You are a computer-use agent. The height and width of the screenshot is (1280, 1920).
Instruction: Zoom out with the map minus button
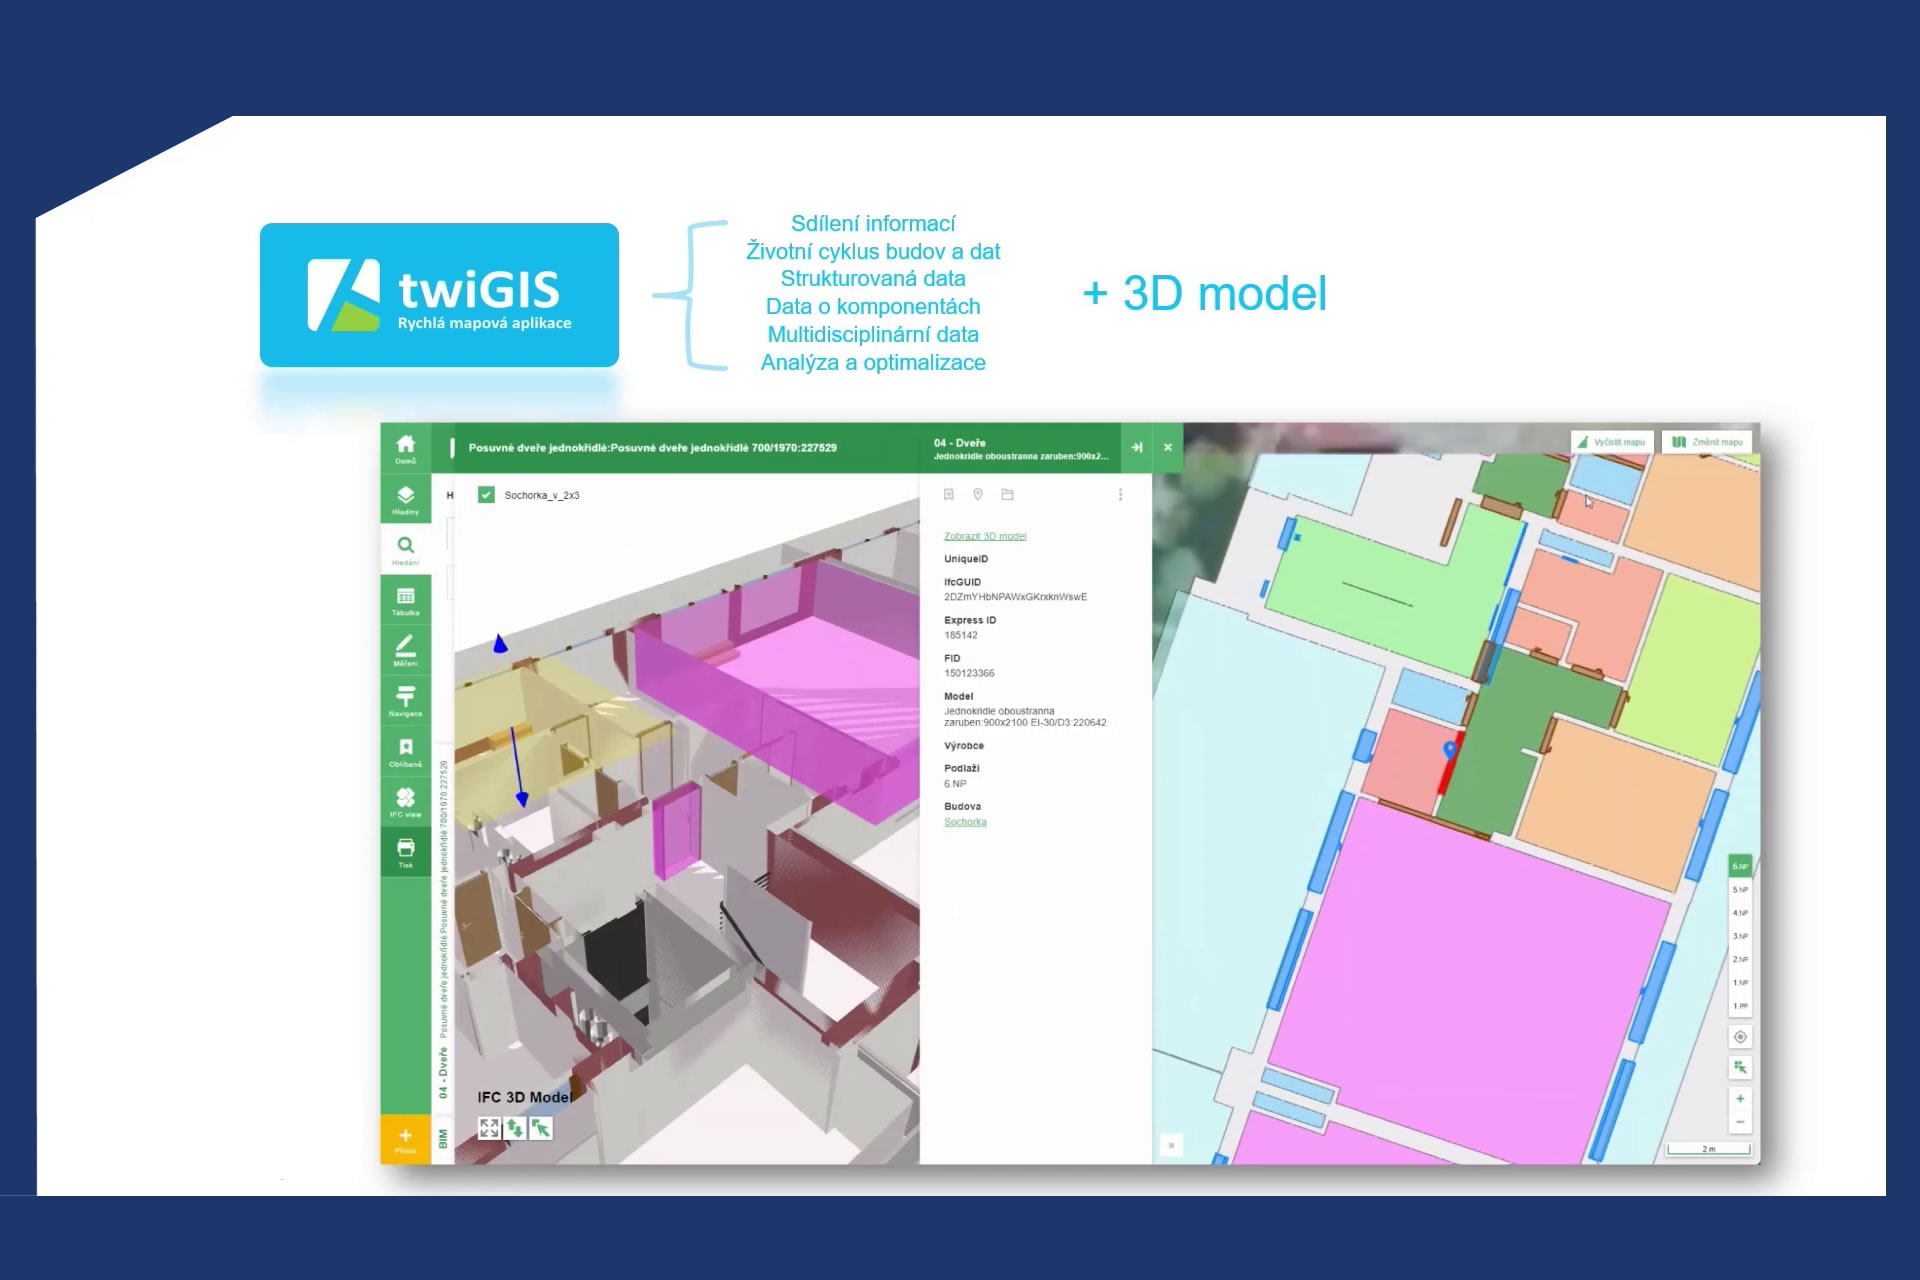coord(1740,1122)
